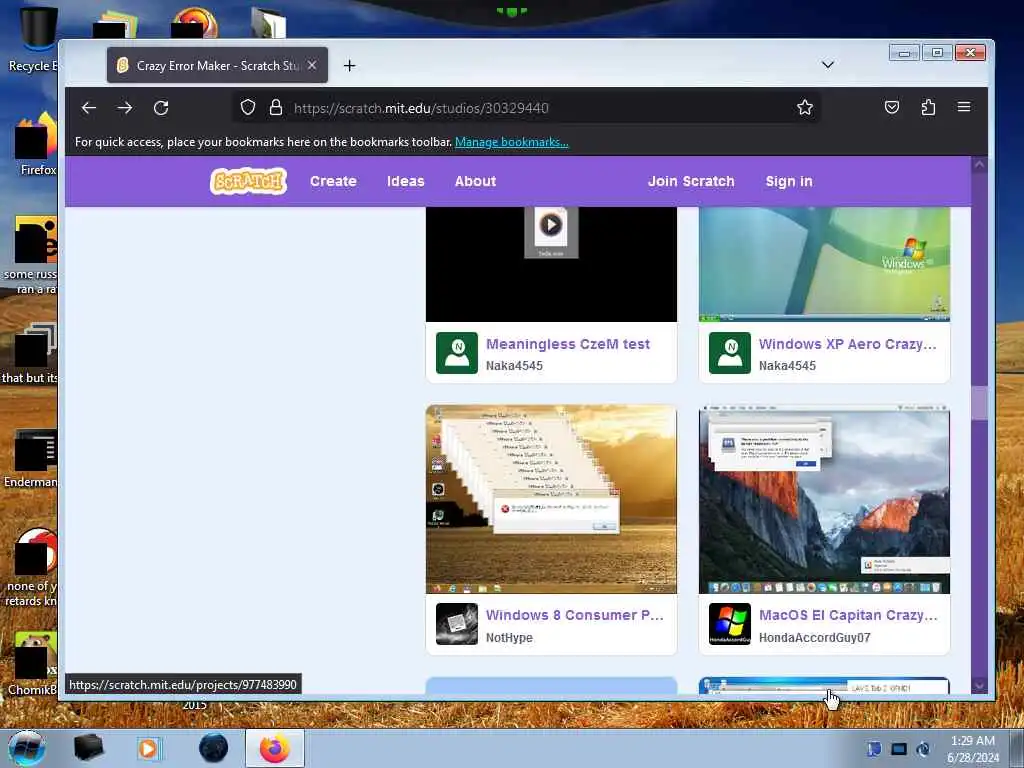Click Naka4545 under Meaningless CzeM test

click(514, 366)
